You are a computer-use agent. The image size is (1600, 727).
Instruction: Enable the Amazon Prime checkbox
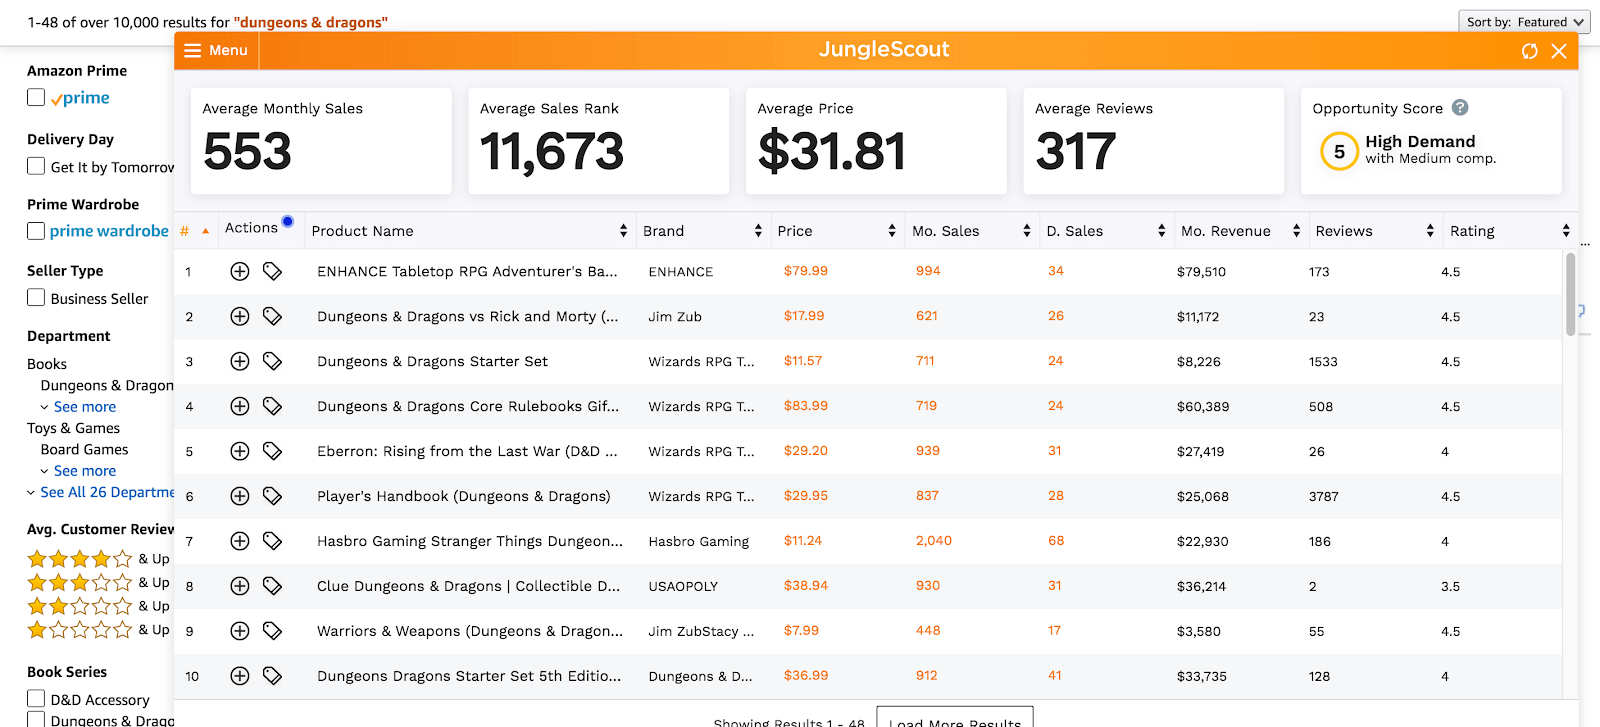click(36, 98)
